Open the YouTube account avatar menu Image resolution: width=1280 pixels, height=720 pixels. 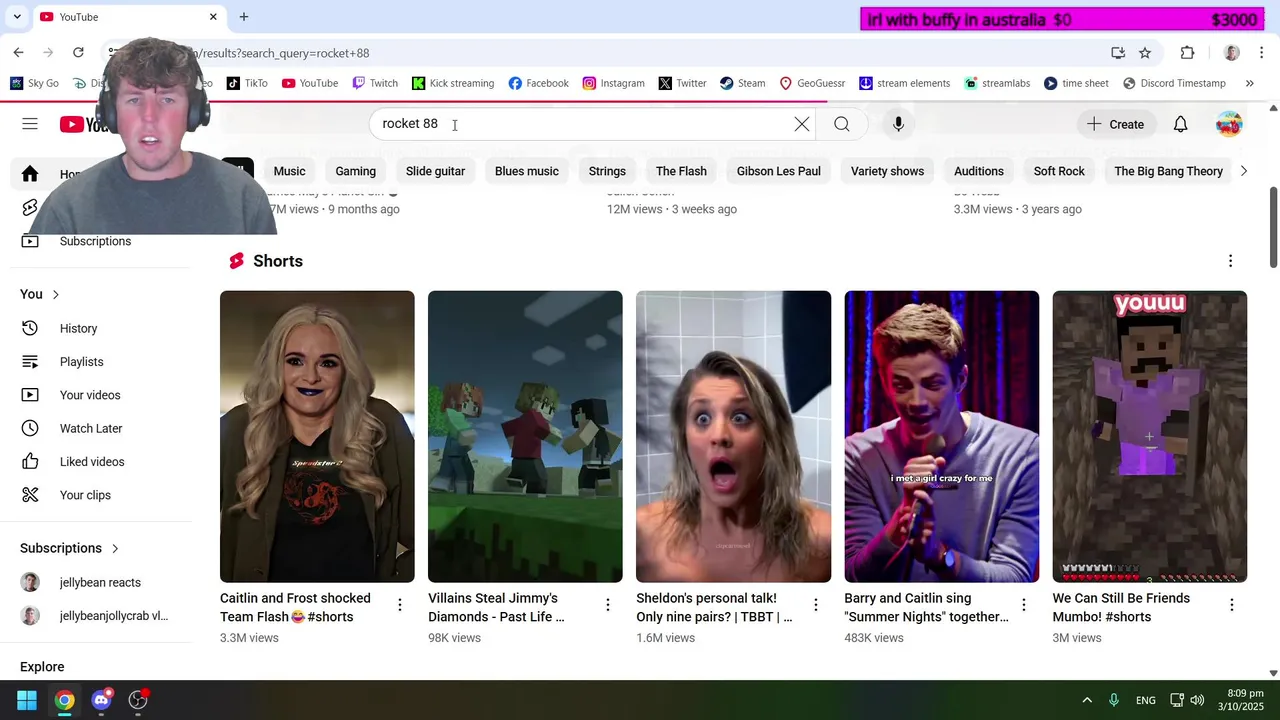tap(1229, 124)
